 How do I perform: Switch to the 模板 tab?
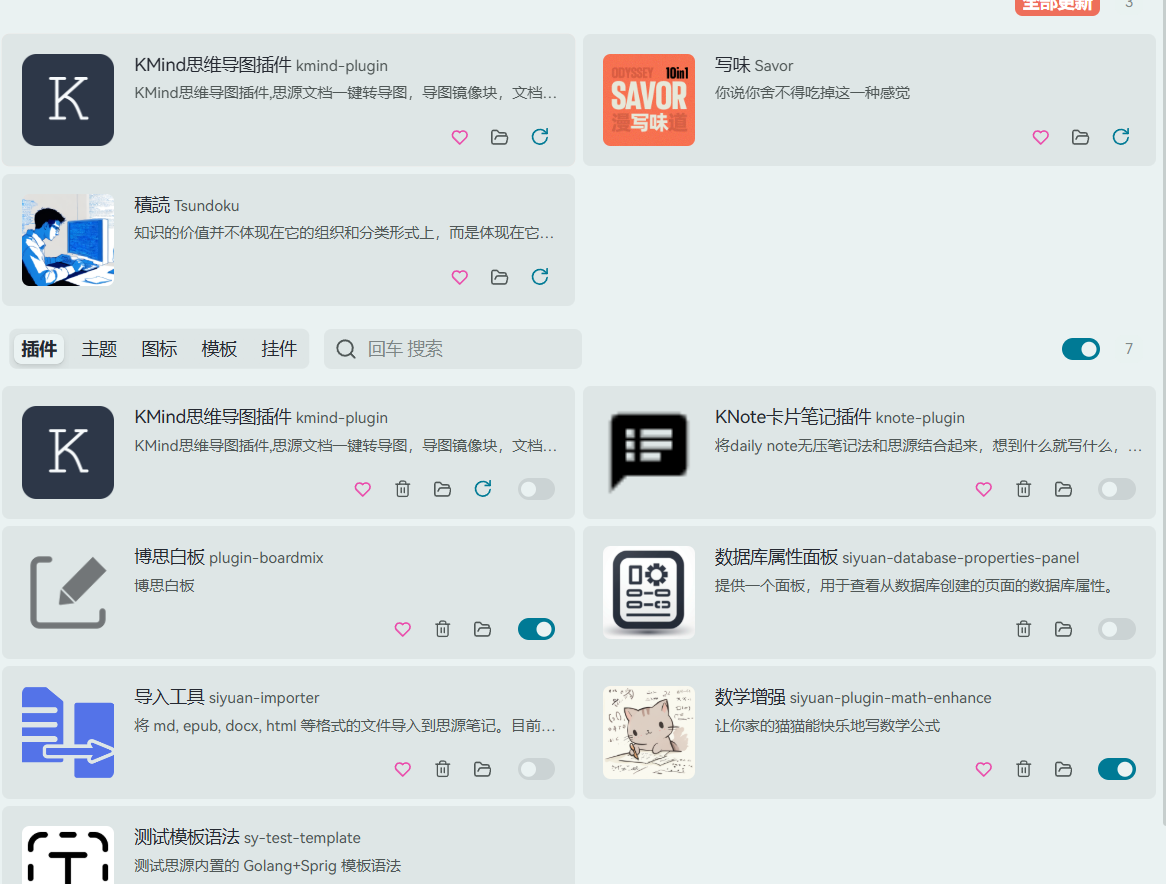pos(219,349)
